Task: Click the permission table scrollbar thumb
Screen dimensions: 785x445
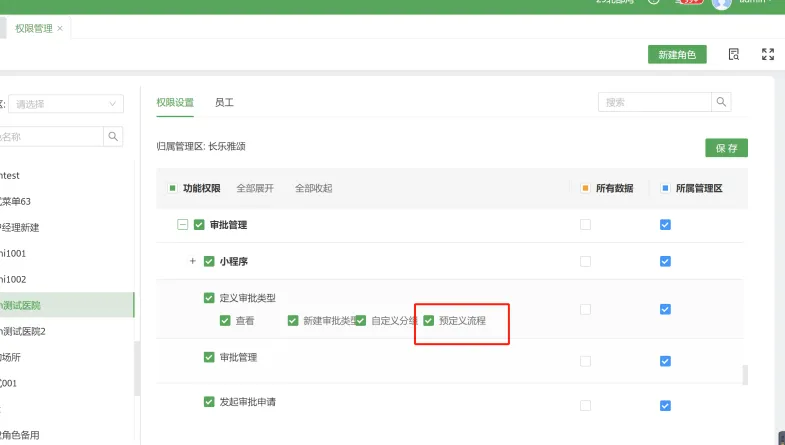Action: pos(745,374)
